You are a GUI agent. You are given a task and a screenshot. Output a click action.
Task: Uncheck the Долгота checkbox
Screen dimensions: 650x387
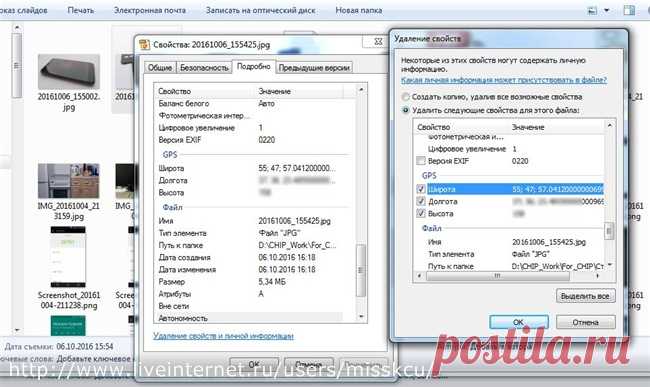[x=421, y=201]
